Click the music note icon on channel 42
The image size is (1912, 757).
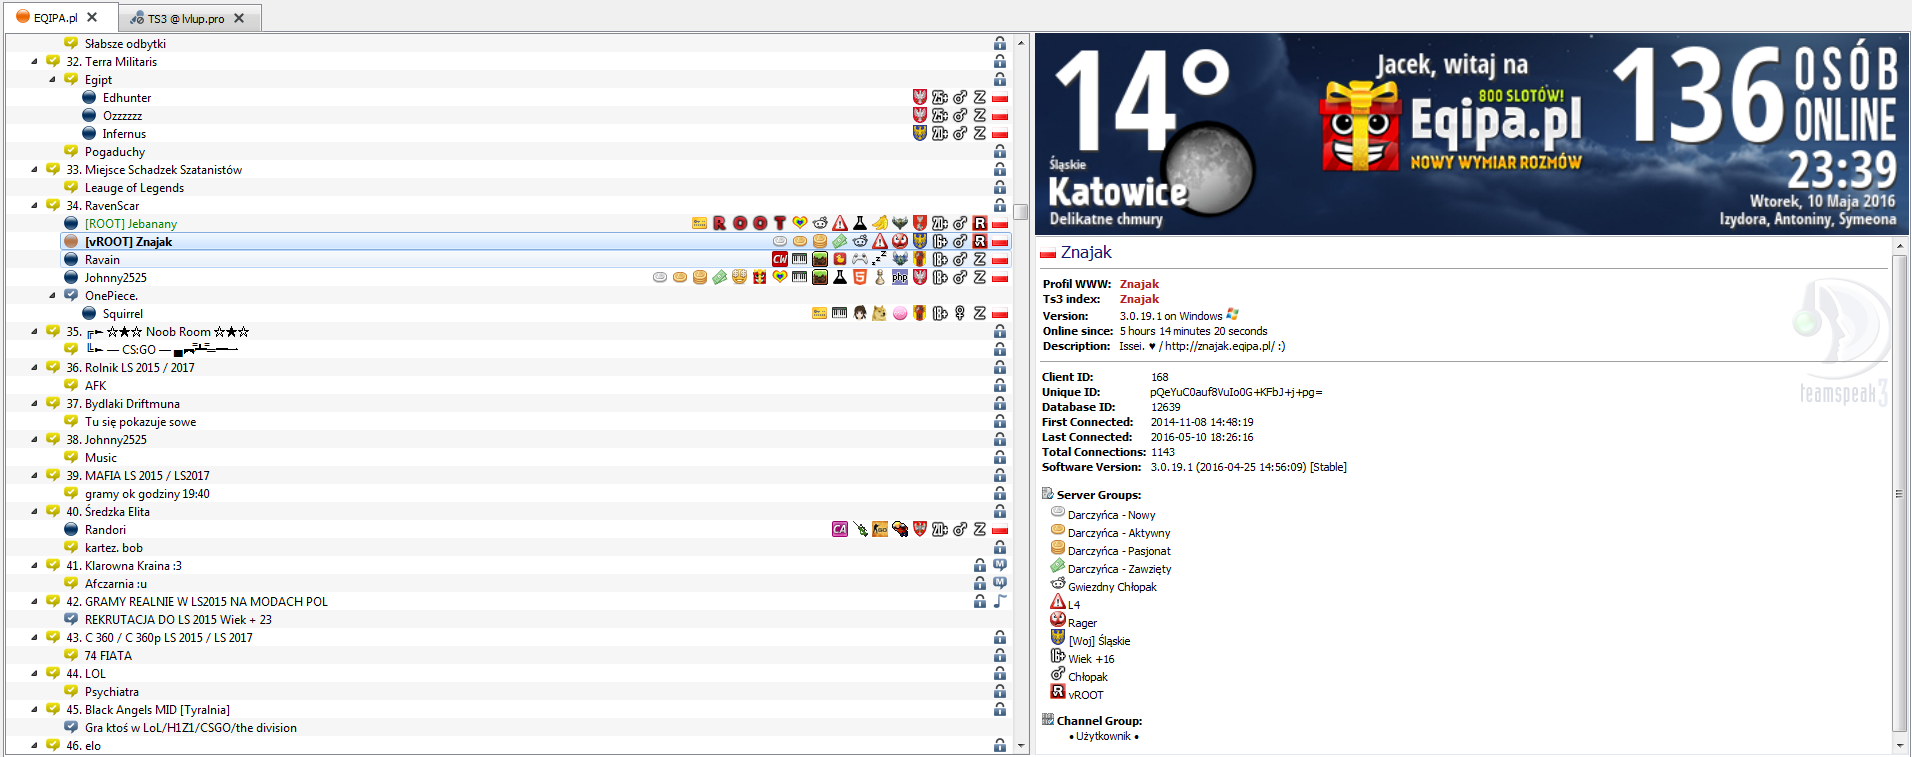[x=1000, y=602]
